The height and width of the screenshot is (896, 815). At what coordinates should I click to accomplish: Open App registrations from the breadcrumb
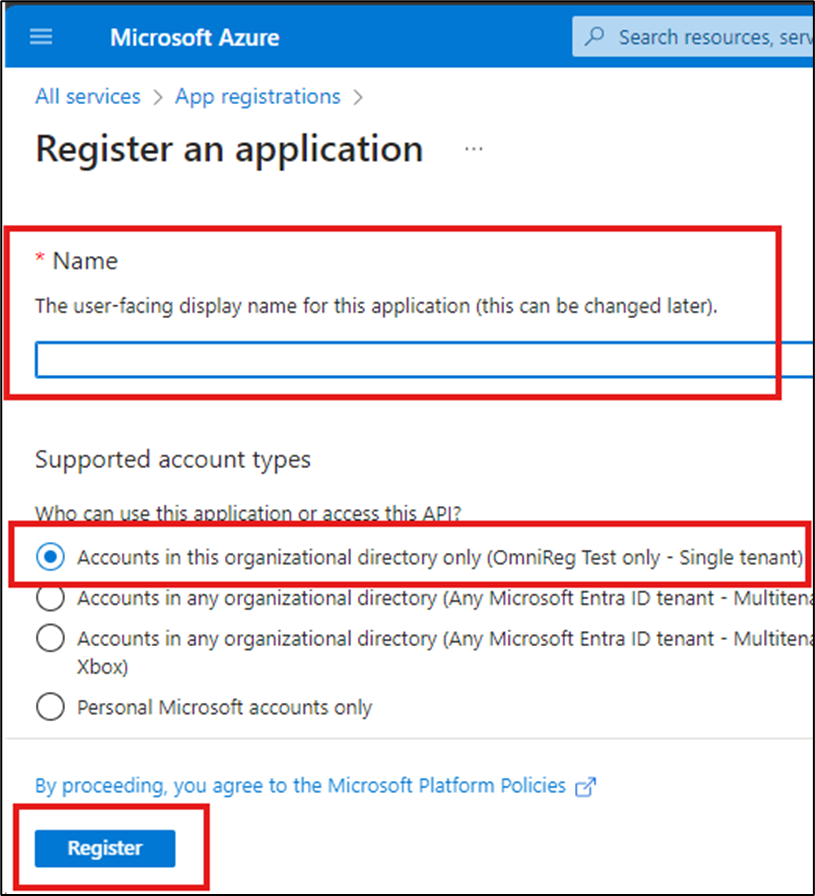click(257, 96)
